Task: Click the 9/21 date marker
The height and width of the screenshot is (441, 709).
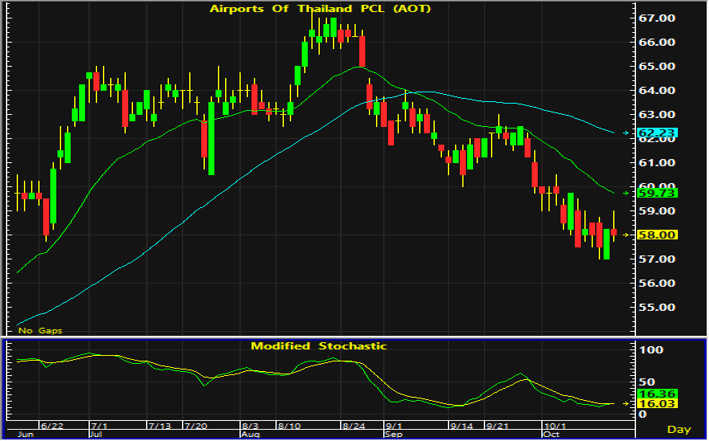Action: [x=497, y=426]
